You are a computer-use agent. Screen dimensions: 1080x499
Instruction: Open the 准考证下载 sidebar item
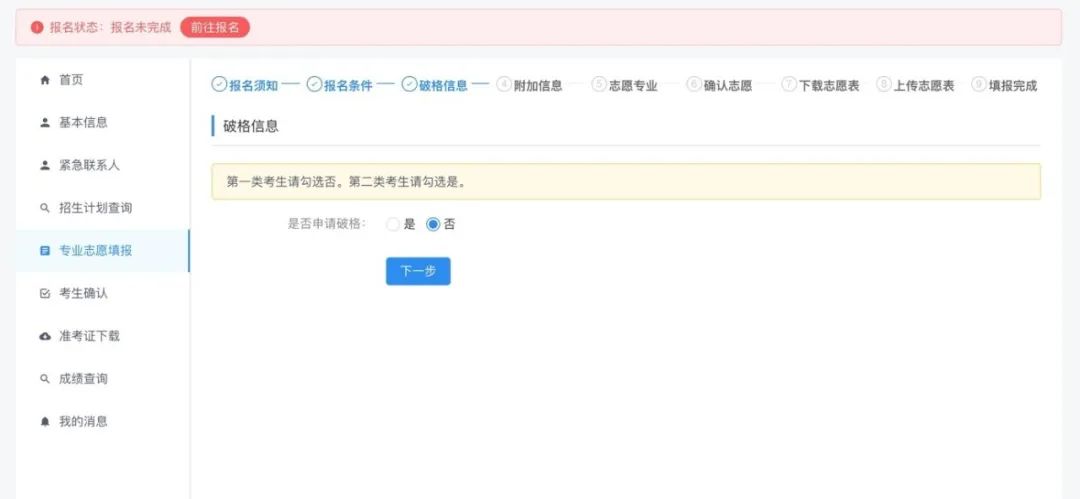tap(103, 336)
